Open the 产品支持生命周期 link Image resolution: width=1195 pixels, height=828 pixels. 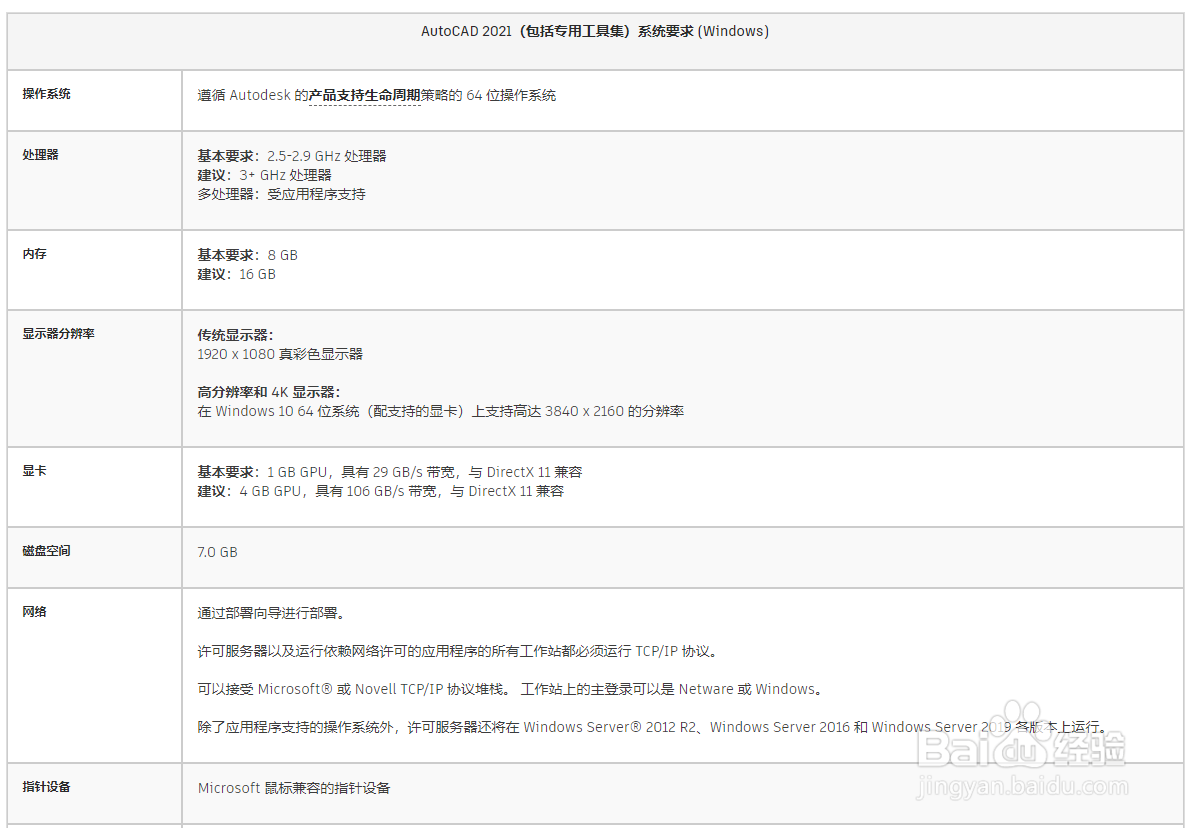[363, 95]
